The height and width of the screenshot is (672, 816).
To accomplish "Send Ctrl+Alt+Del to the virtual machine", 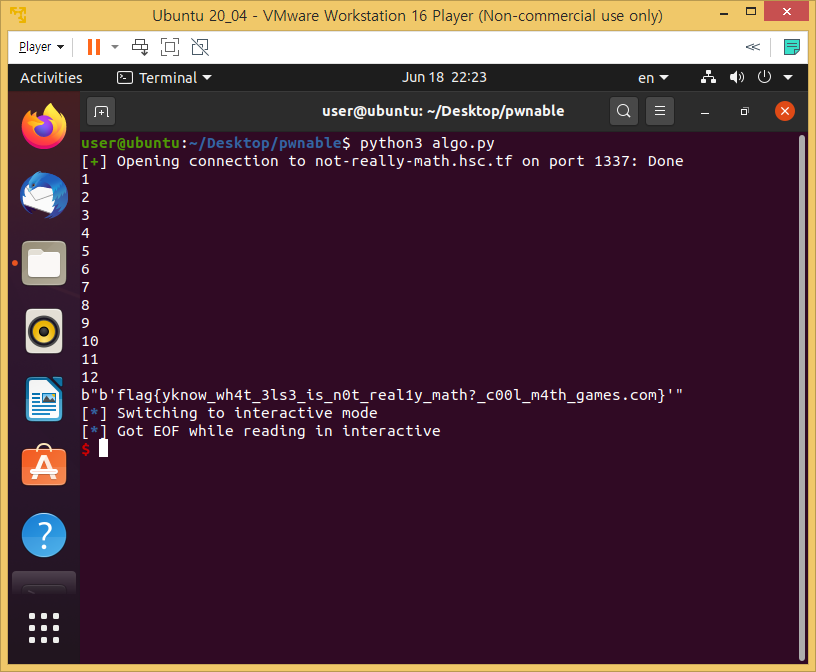I will [x=140, y=47].
